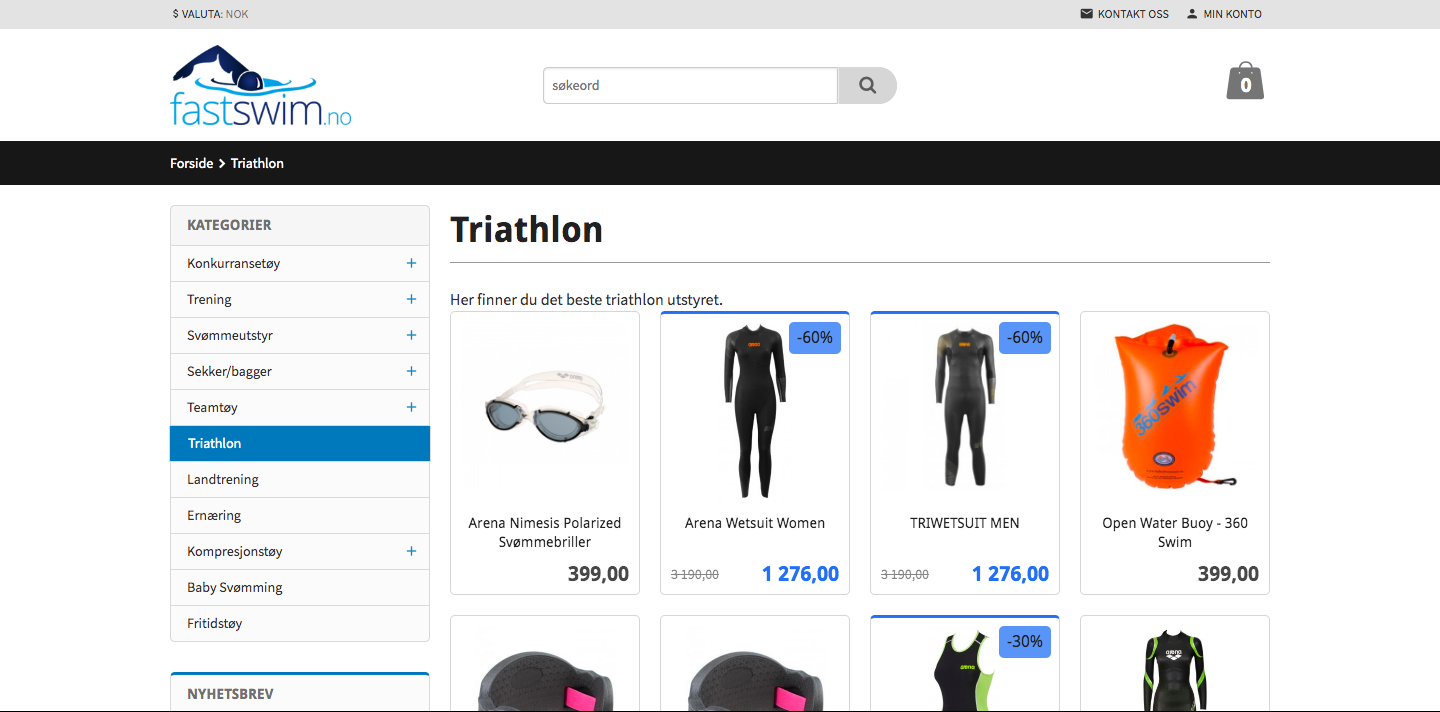Open the Open Water Buoy thumbnail
This screenshot has height=712, width=1440.
(x=1175, y=405)
